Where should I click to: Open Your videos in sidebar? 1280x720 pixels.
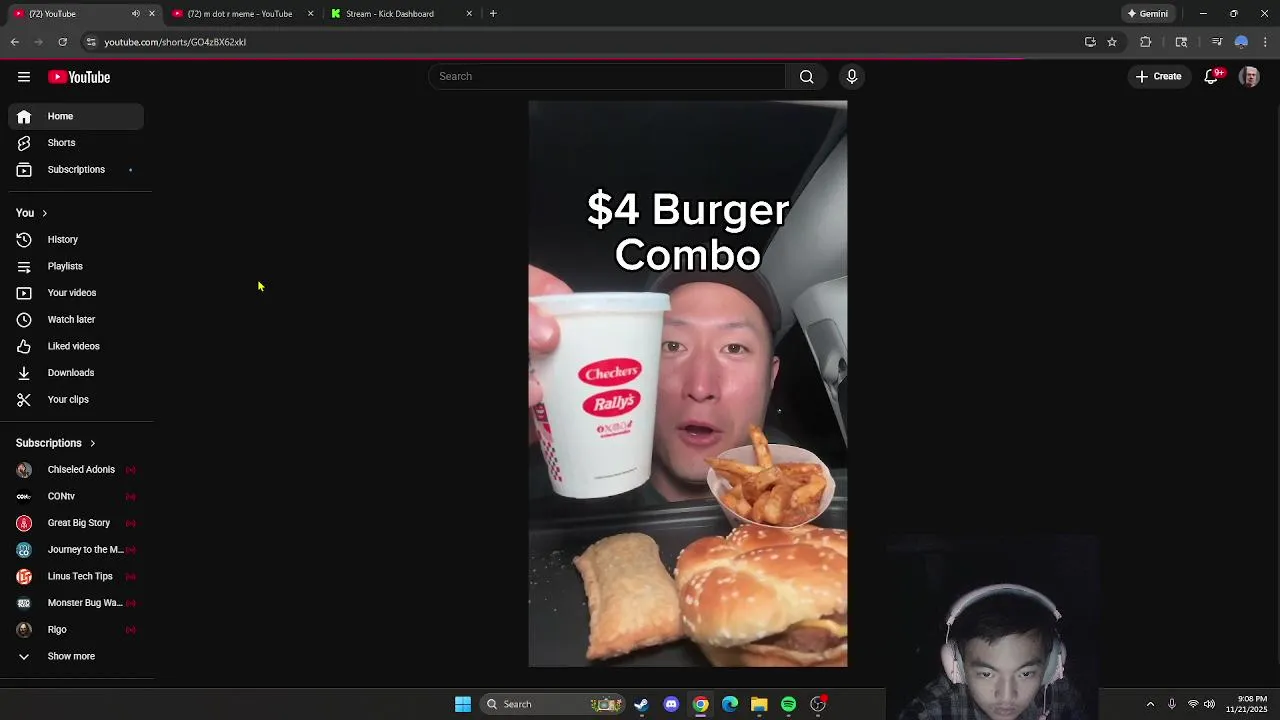[77, 293]
